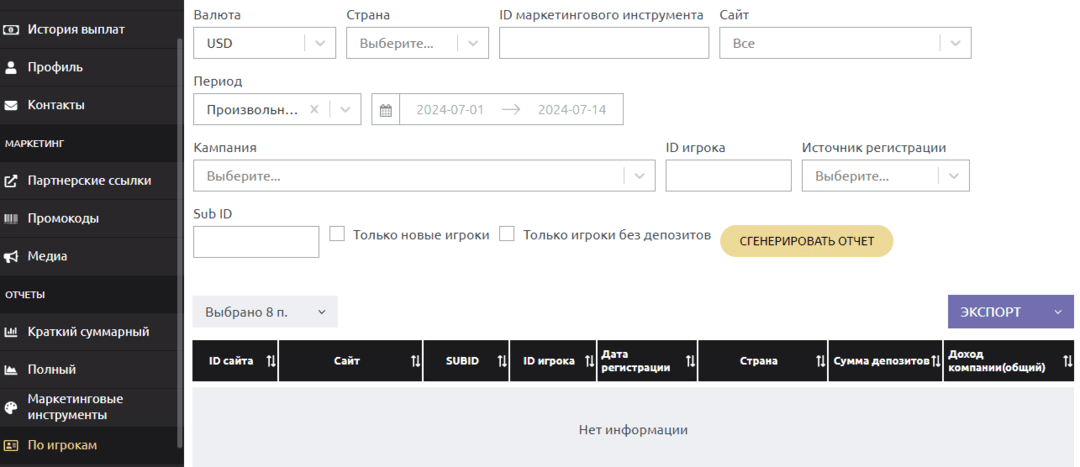This screenshot has height=467, width=1080.
Task: Enable the Только новые игроки checkbox
Action: 337,234
